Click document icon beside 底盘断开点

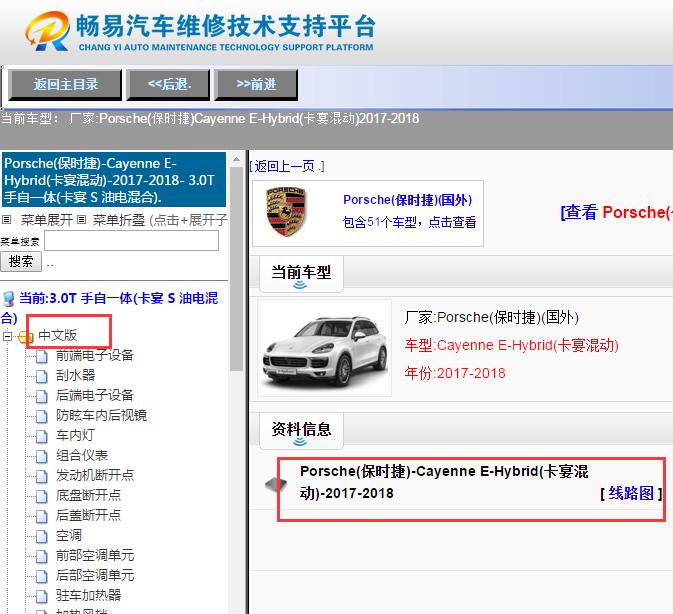(42, 497)
